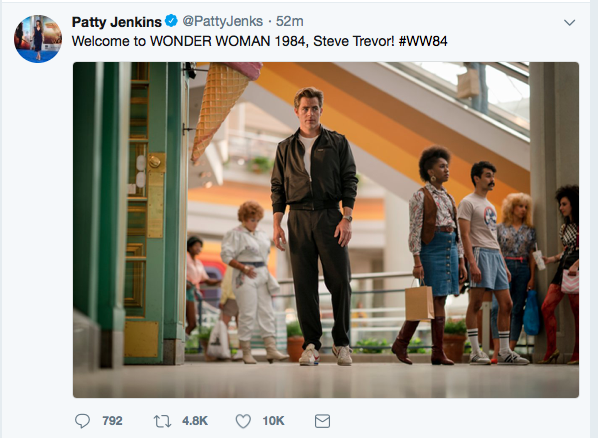Click the man in black jacket in photo

click(x=315, y=226)
